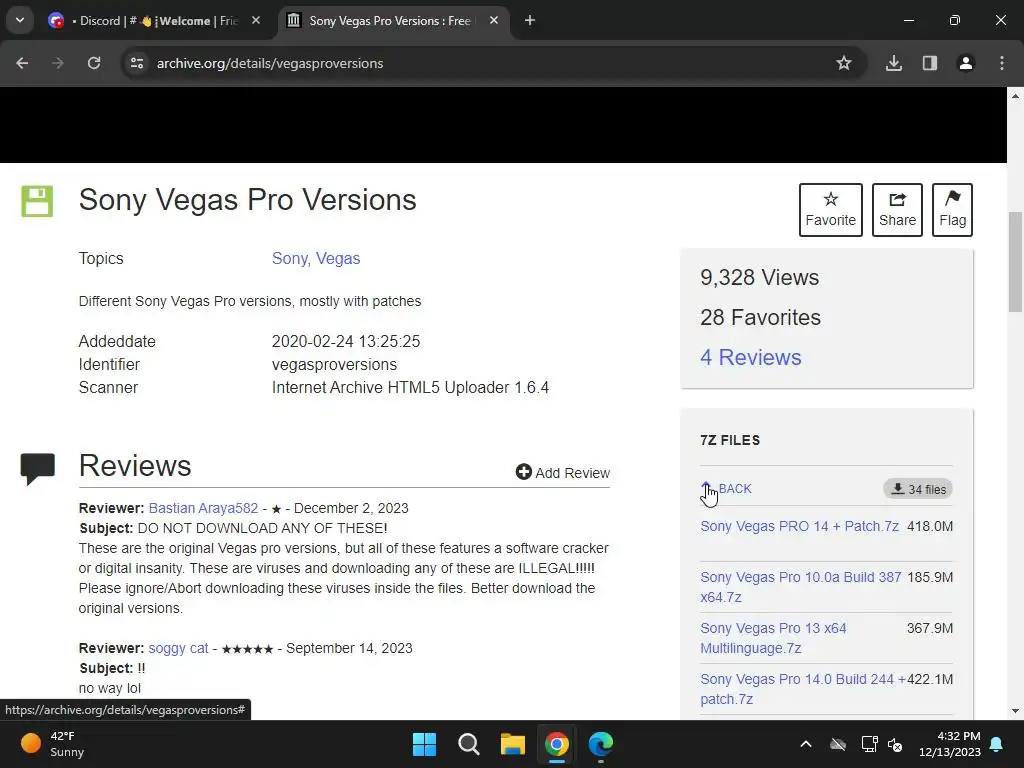The width and height of the screenshot is (1024, 768).
Task: Toggle the Chrome side panel
Action: [930, 63]
